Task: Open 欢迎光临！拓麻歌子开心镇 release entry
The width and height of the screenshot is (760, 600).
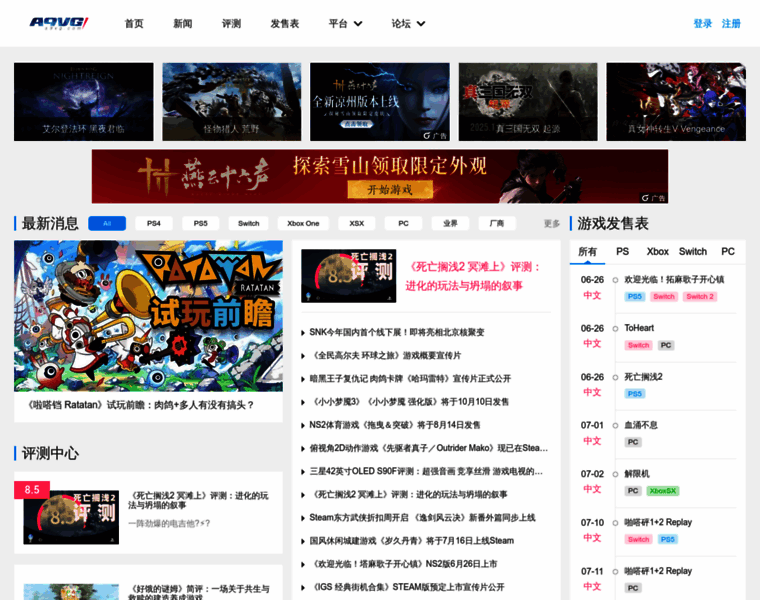Action: coord(674,280)
